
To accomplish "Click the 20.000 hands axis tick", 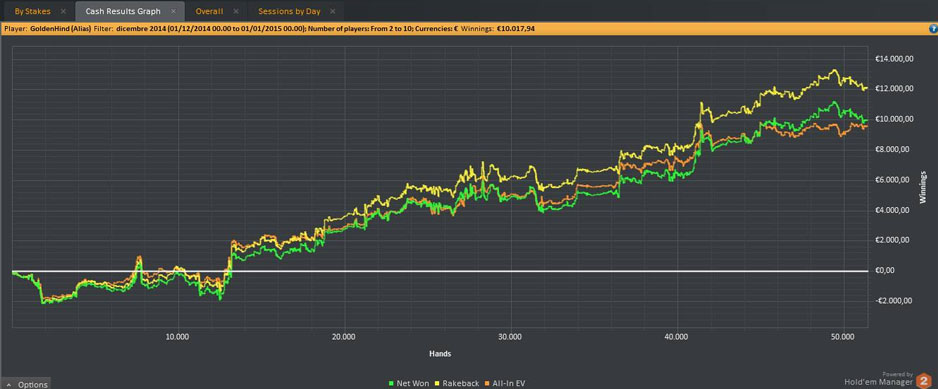I will 343,337.
